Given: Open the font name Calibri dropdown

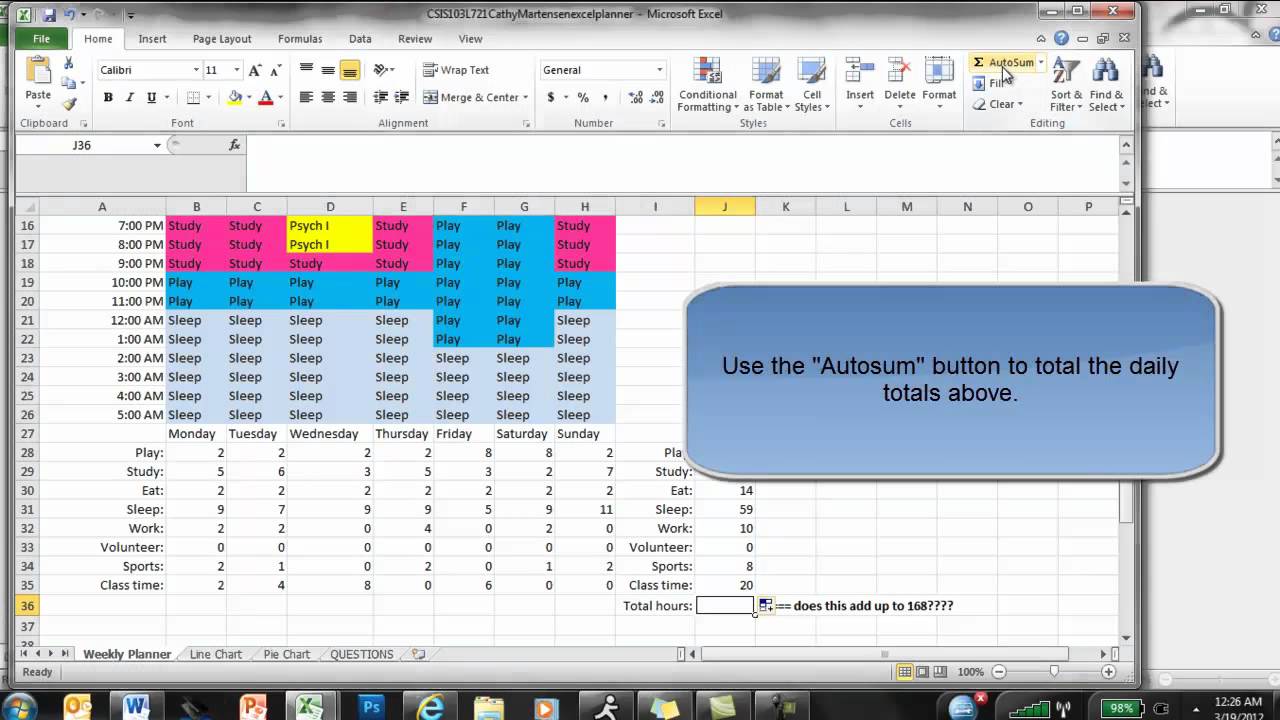Looking at the screenshot, I should tap(196, 70).
